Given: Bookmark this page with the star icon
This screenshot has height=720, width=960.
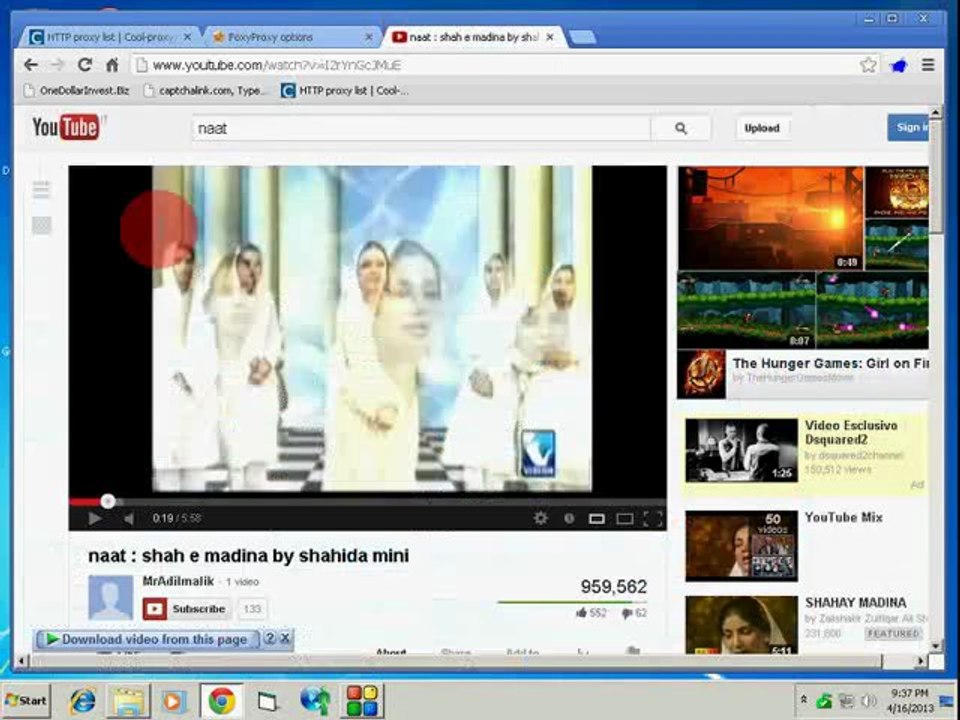Looking at the screenshot, I should pos(868,65).
